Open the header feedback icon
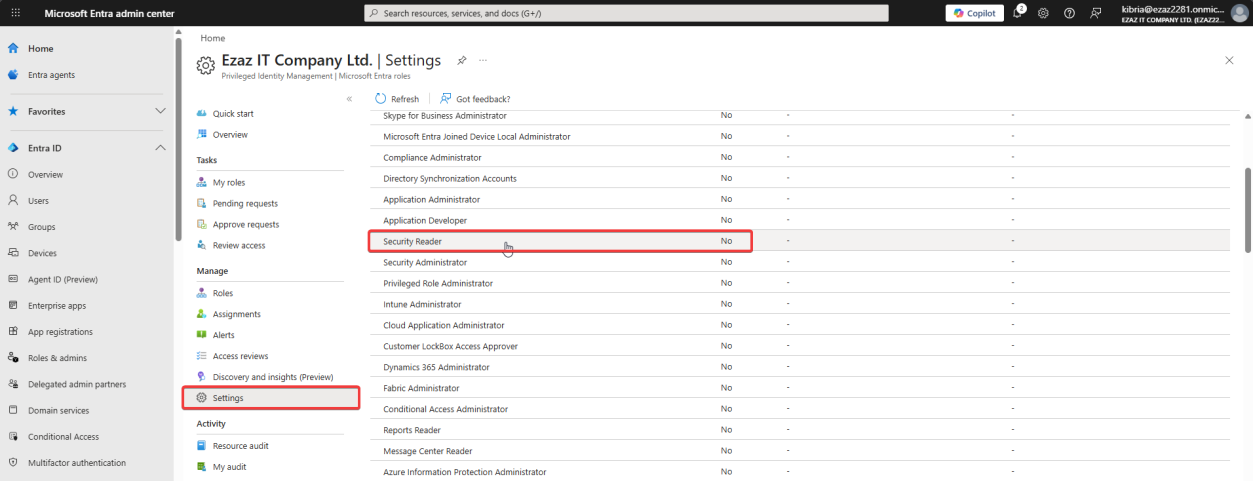 (x=1096, y=13)
